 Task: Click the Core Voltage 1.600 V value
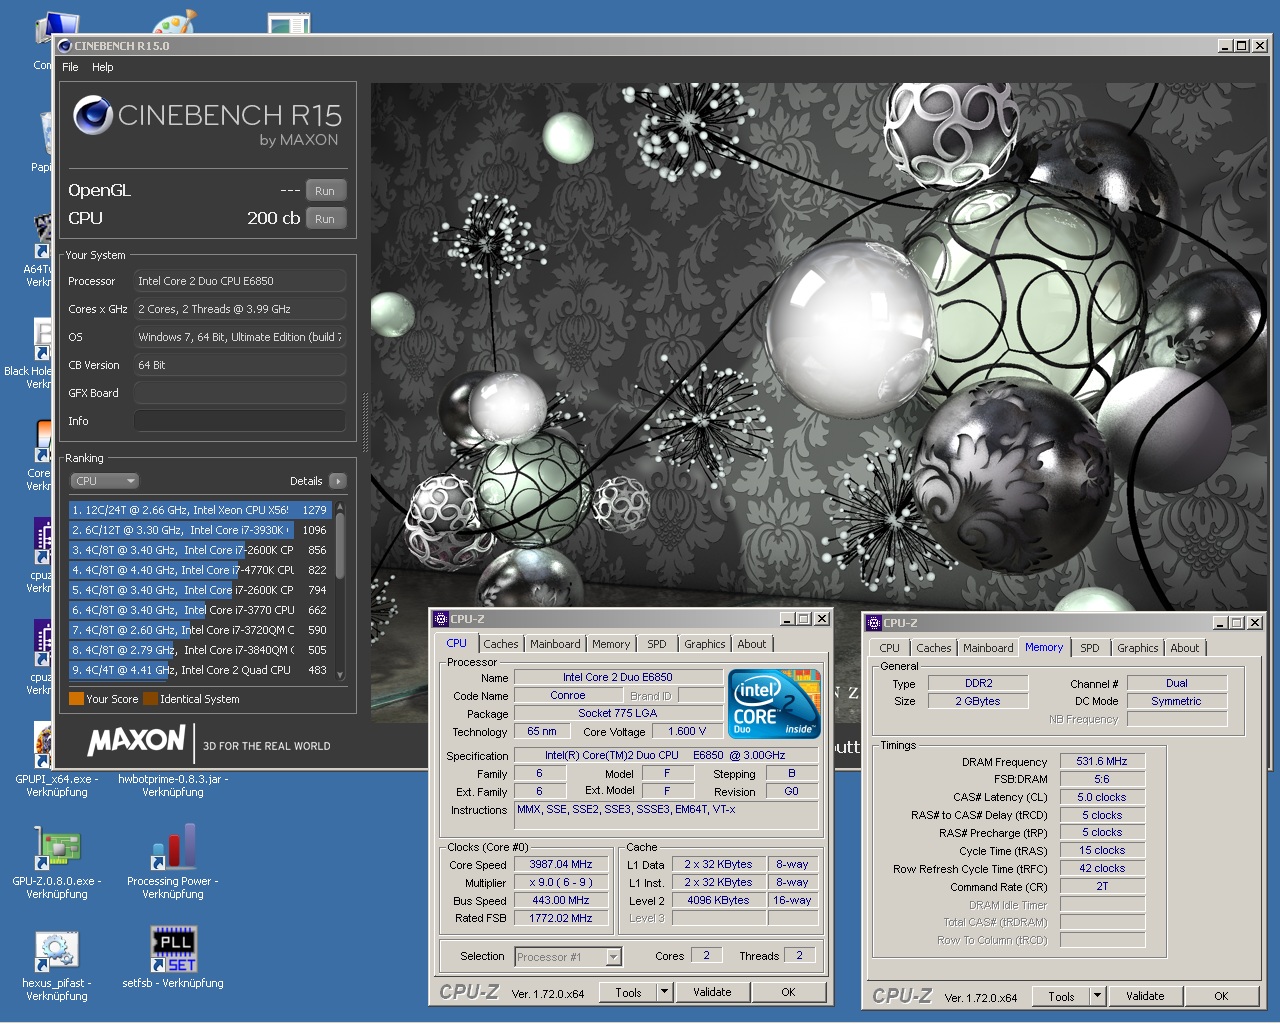(687, 731)
